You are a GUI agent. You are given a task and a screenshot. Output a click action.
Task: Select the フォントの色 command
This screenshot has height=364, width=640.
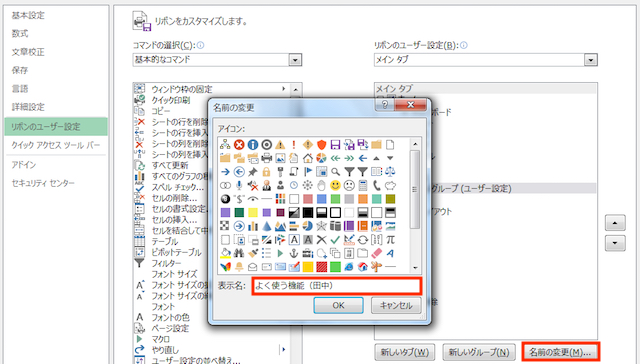click(170, 317)
